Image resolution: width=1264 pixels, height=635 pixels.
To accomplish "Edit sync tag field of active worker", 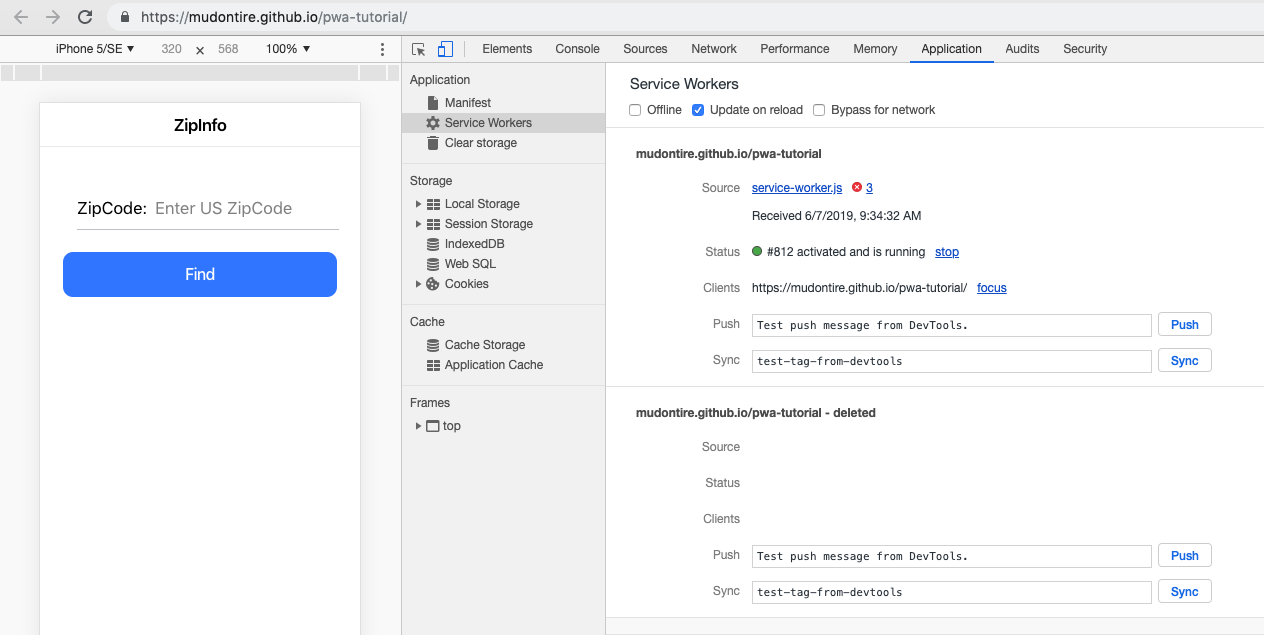I will pyautogui.click(x=952, y=361).
